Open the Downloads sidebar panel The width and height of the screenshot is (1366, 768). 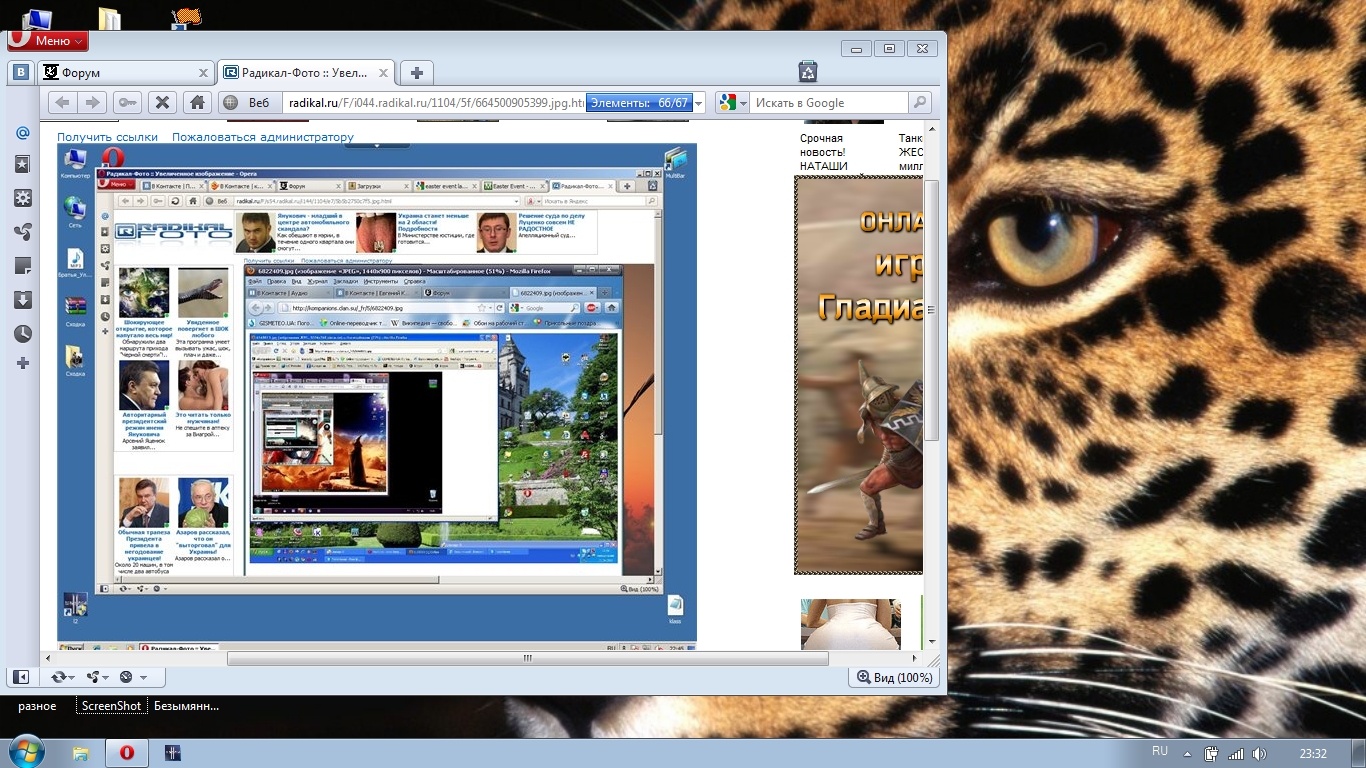[22, 300]
